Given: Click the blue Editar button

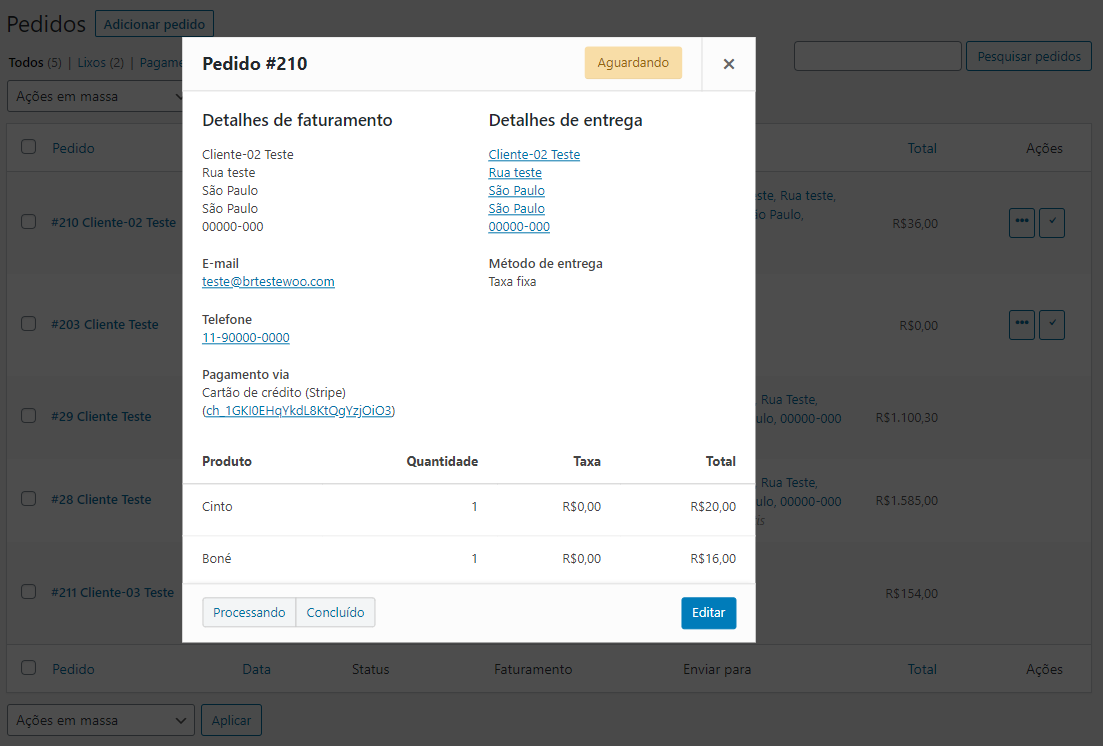Looking at the screenshot, I should [708, 612].
